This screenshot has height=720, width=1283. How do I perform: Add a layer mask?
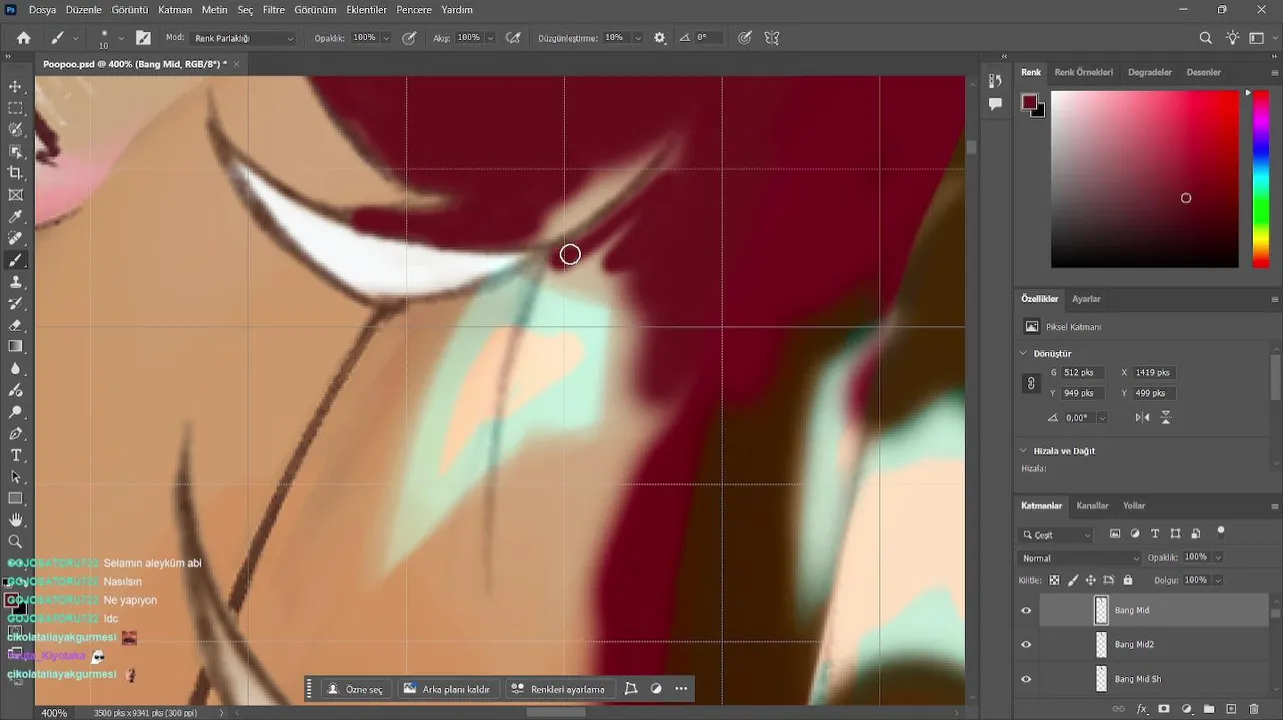(x=1164, y=709)
